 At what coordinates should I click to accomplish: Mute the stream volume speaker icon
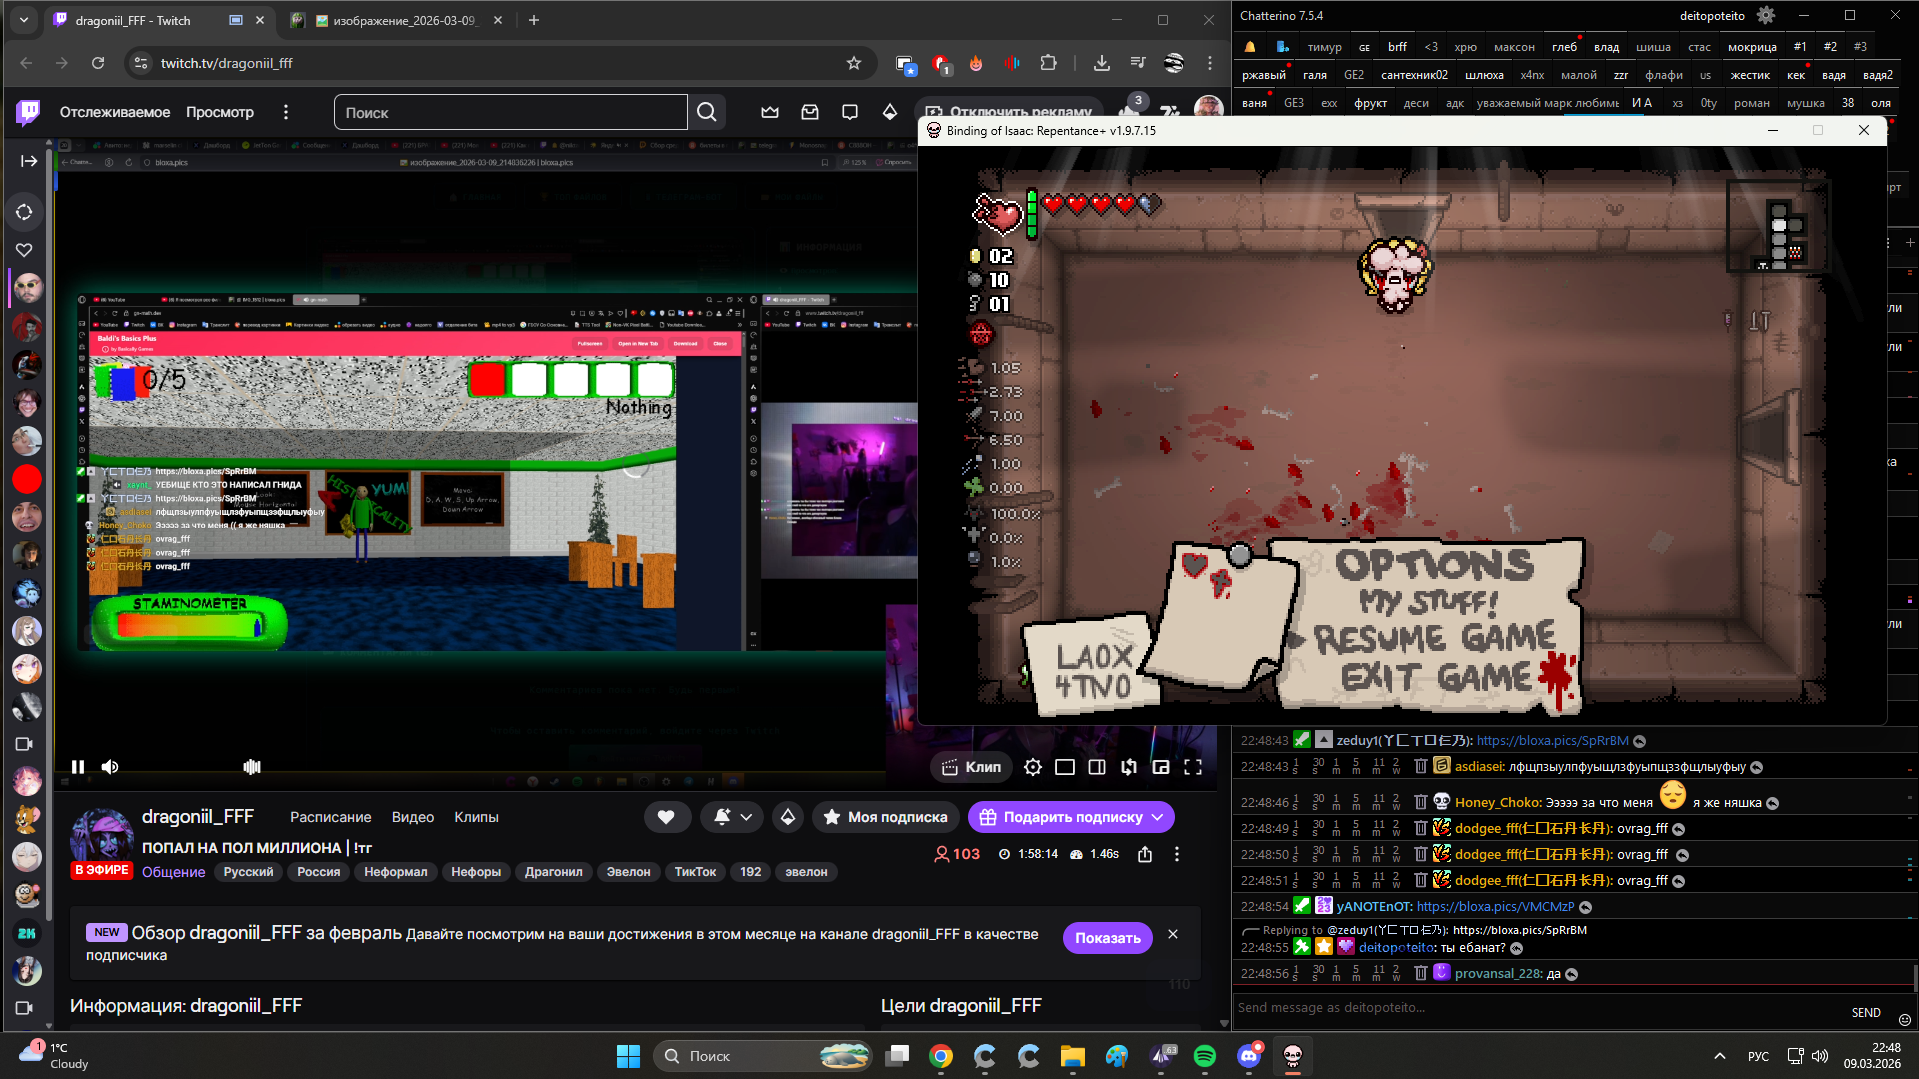[x=110, y=767]
